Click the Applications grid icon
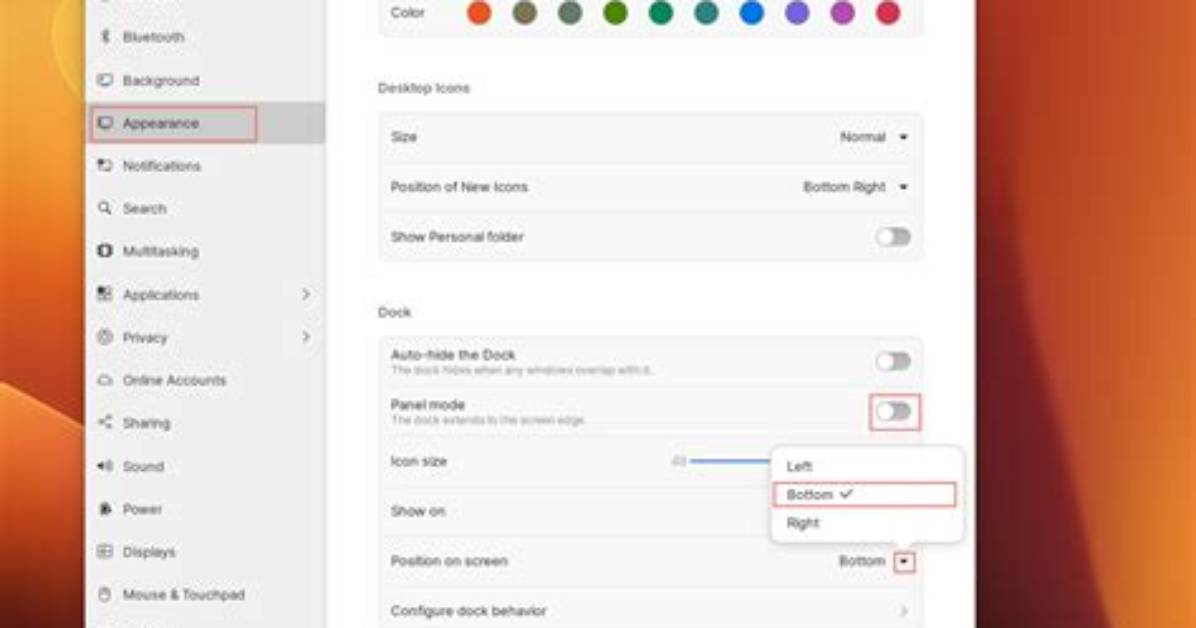 click(x=105, y=294)
